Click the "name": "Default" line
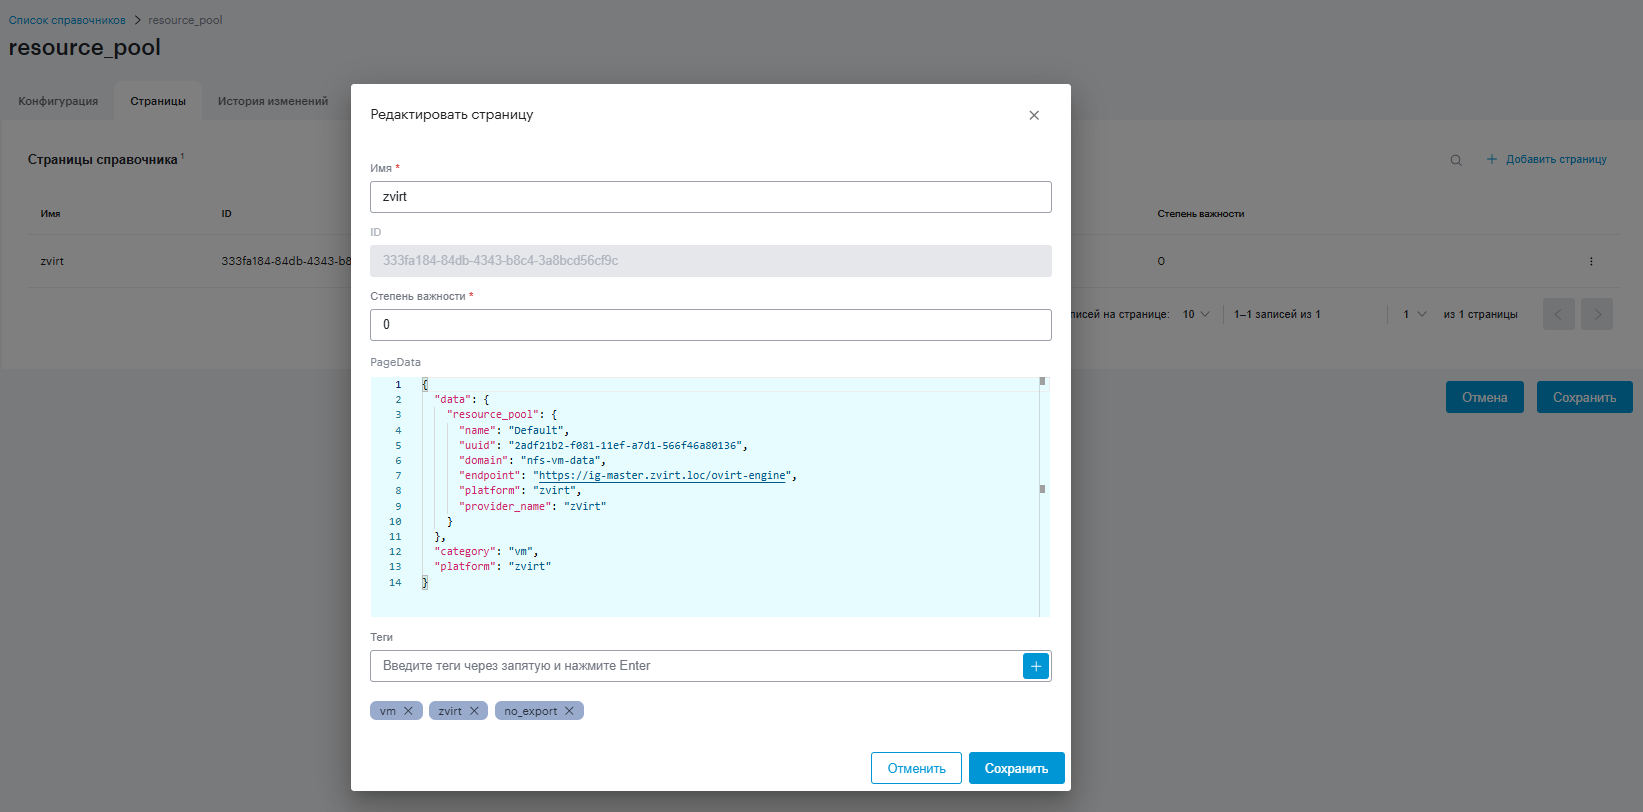This screenshot has width=1643, height=812. tap(514, 431)
